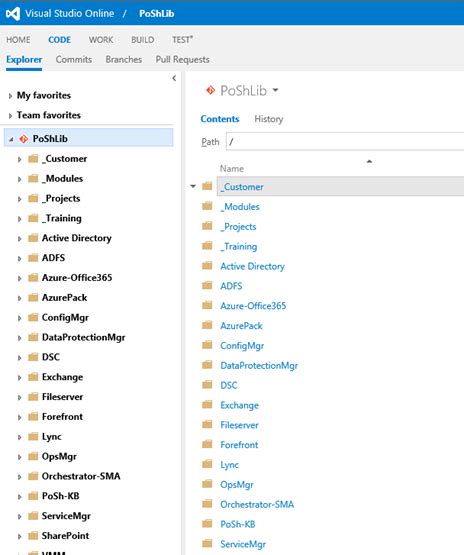464x555 pixels.
Task: Select Azure-Office365 in the folder tree
Action: point(77,278)
